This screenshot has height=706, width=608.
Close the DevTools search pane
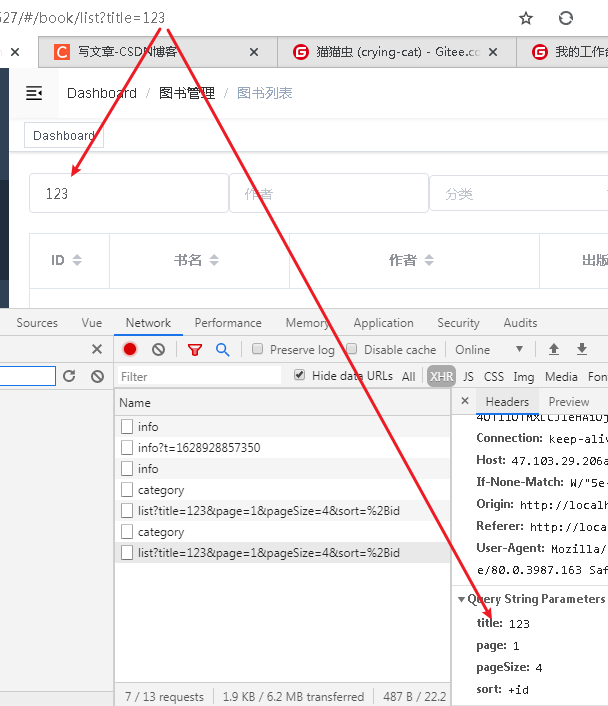pos(97,349)
